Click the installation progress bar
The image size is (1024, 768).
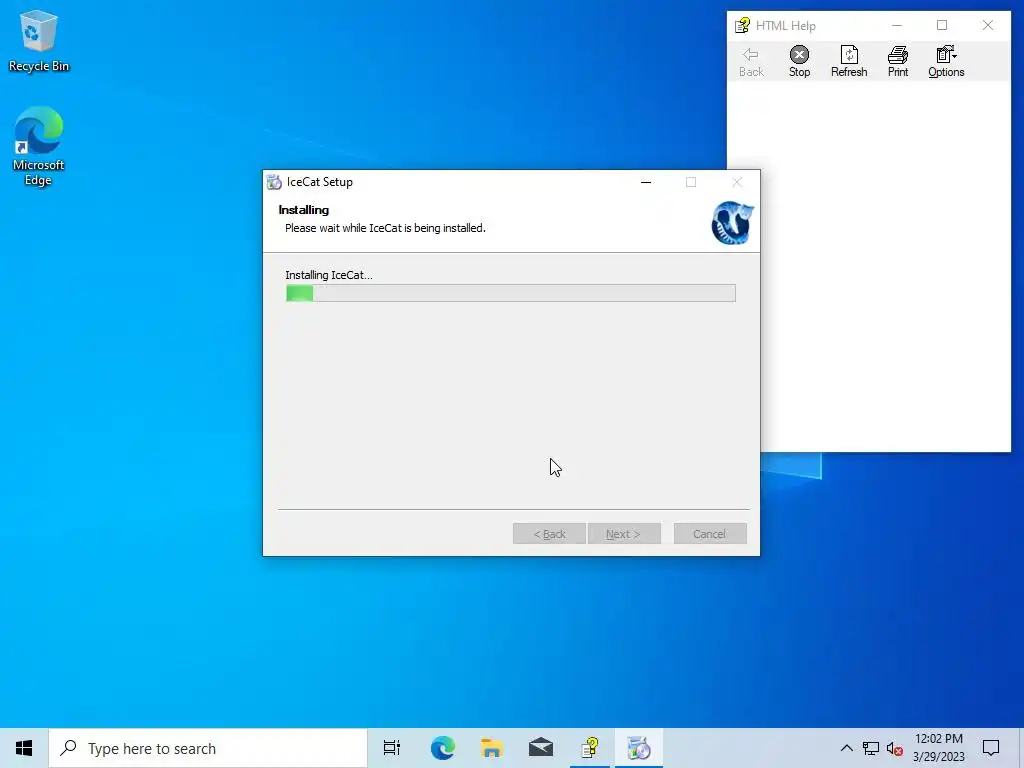tap(511, 293)
